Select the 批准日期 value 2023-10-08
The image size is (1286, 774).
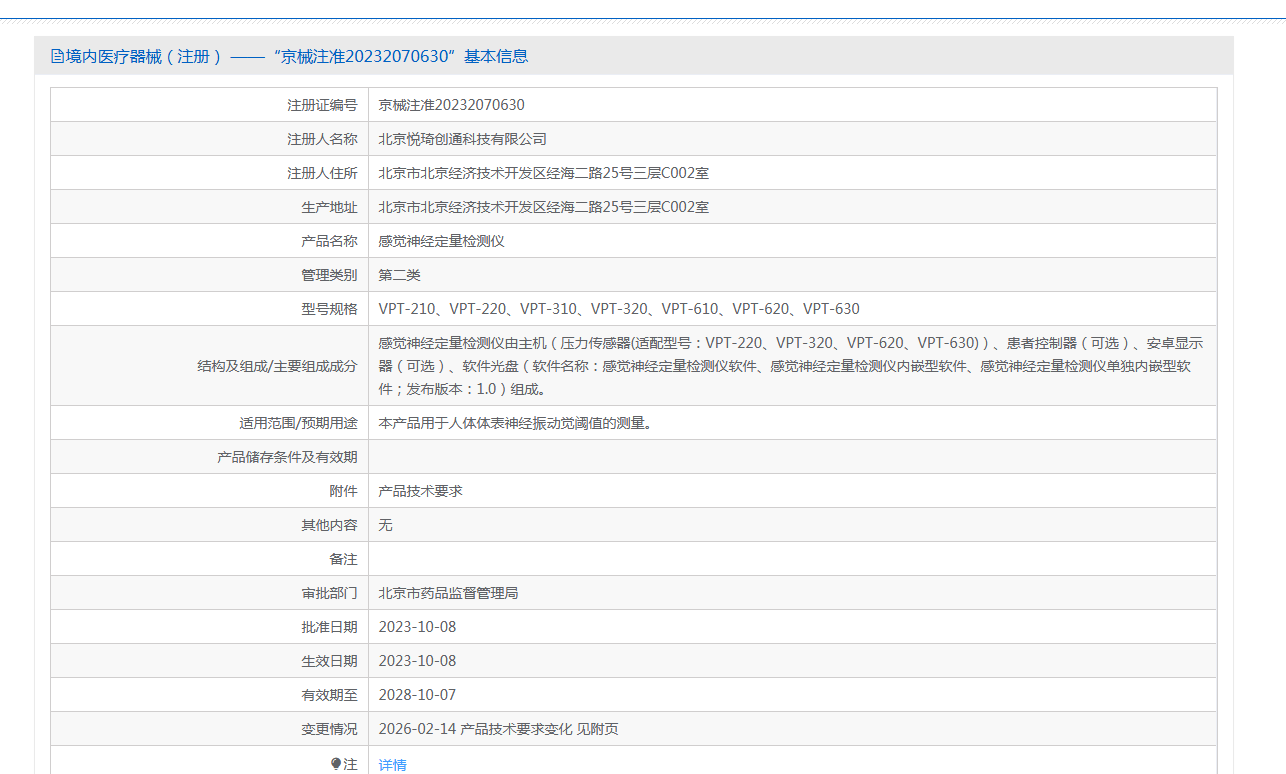click(417, 627)
